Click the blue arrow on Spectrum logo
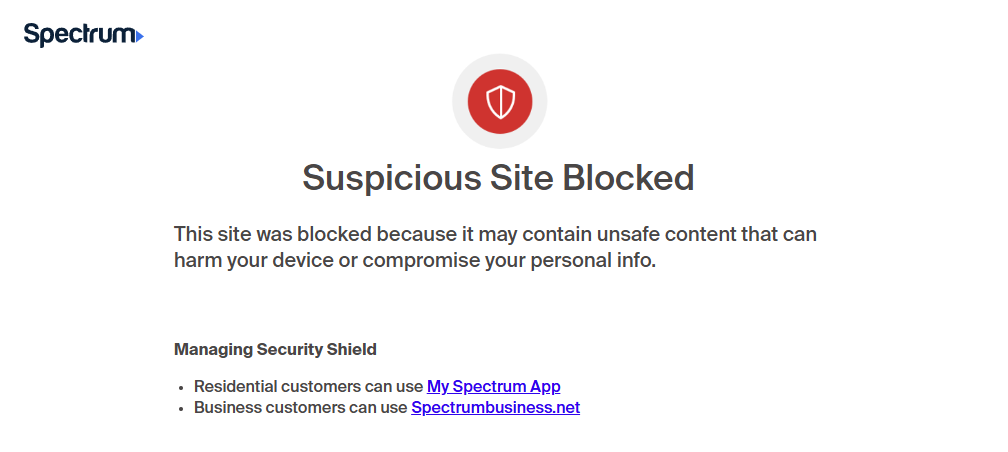This screenshot has height=452, width=1008. [140, 37]
